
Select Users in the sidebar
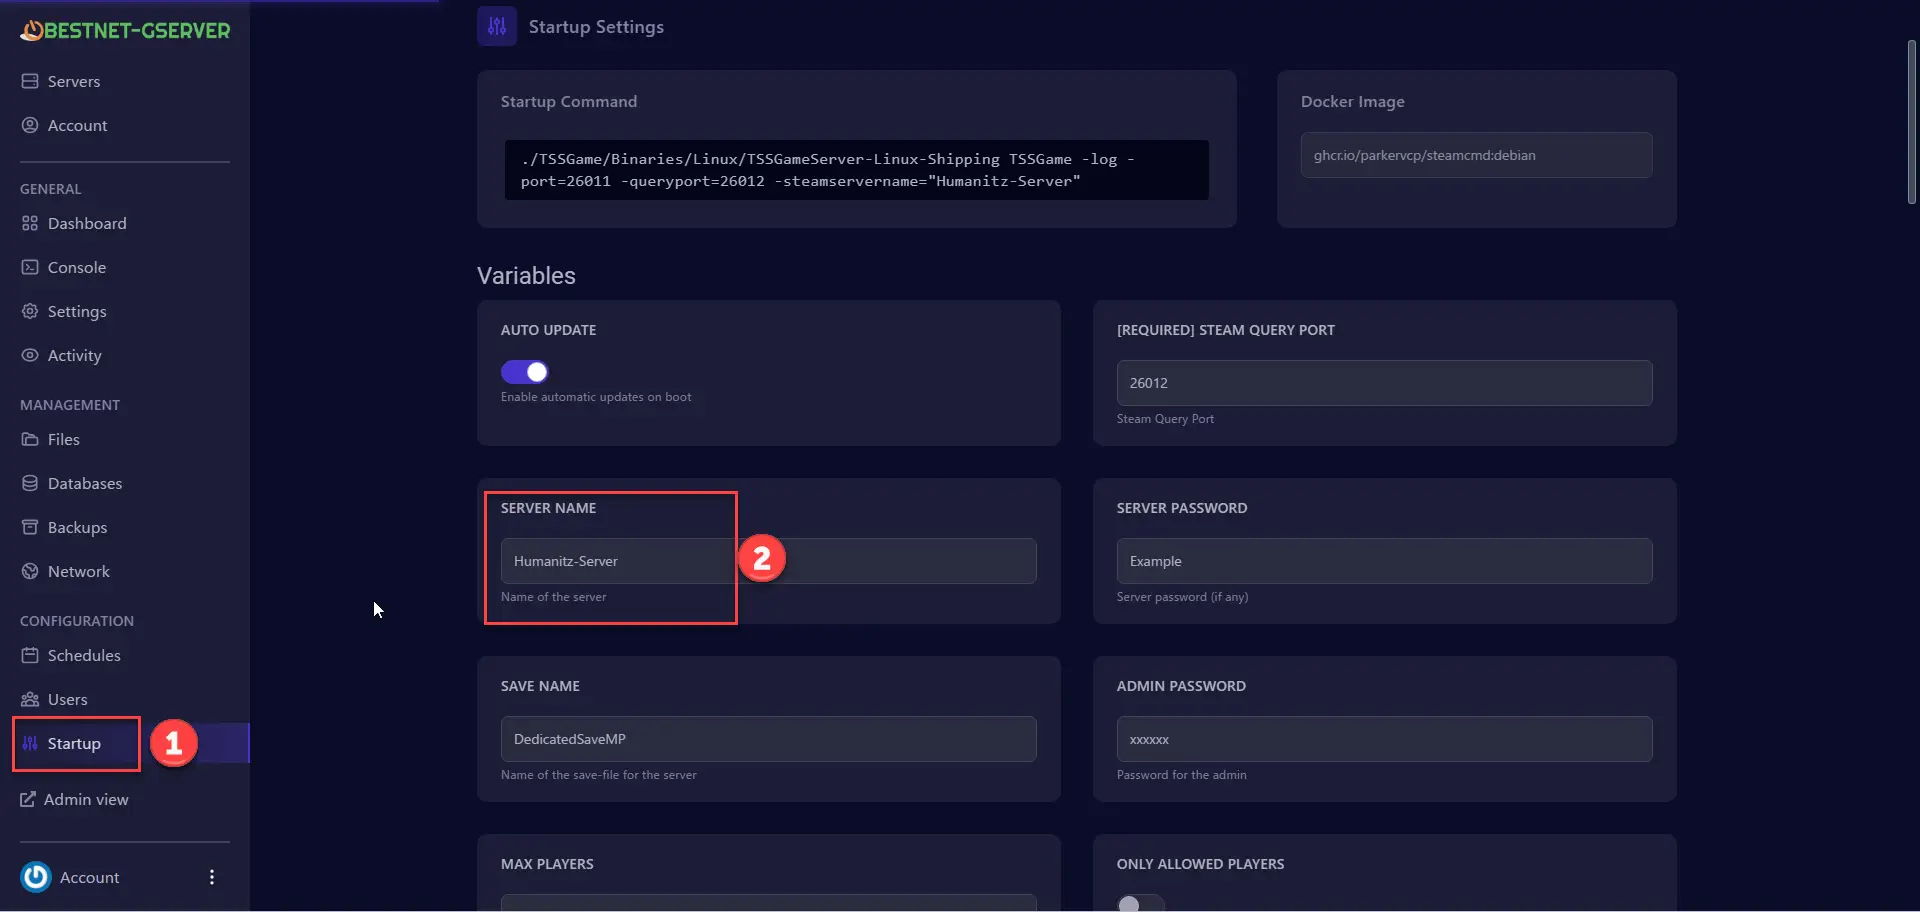tap(67, 699)
